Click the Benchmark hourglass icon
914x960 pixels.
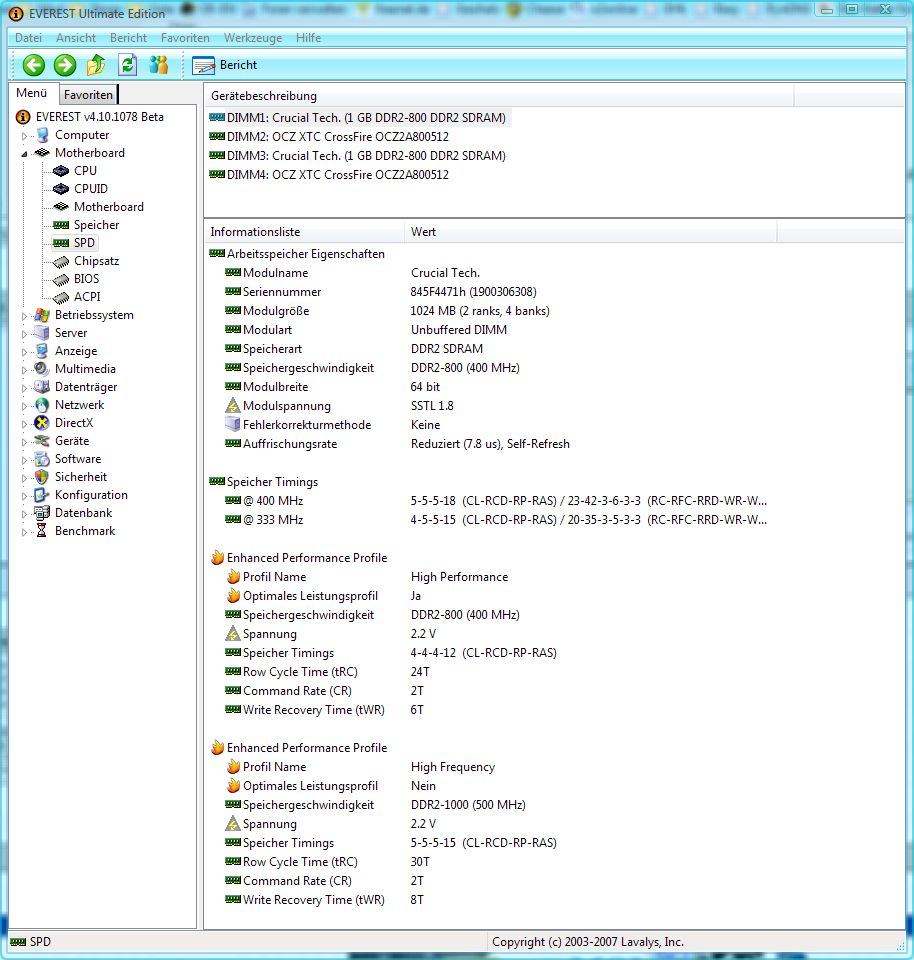[42, 531]
